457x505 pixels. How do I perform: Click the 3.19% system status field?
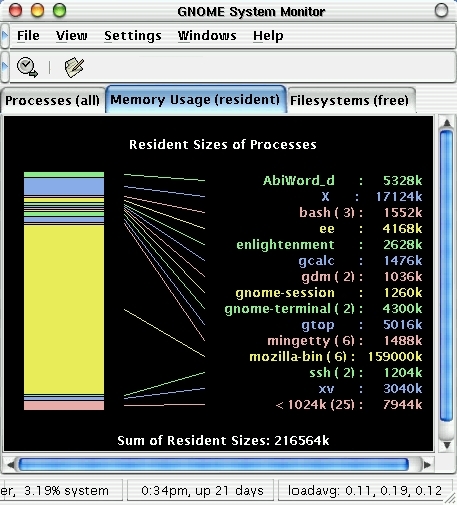pyautogui.click(x=61, y=491)
